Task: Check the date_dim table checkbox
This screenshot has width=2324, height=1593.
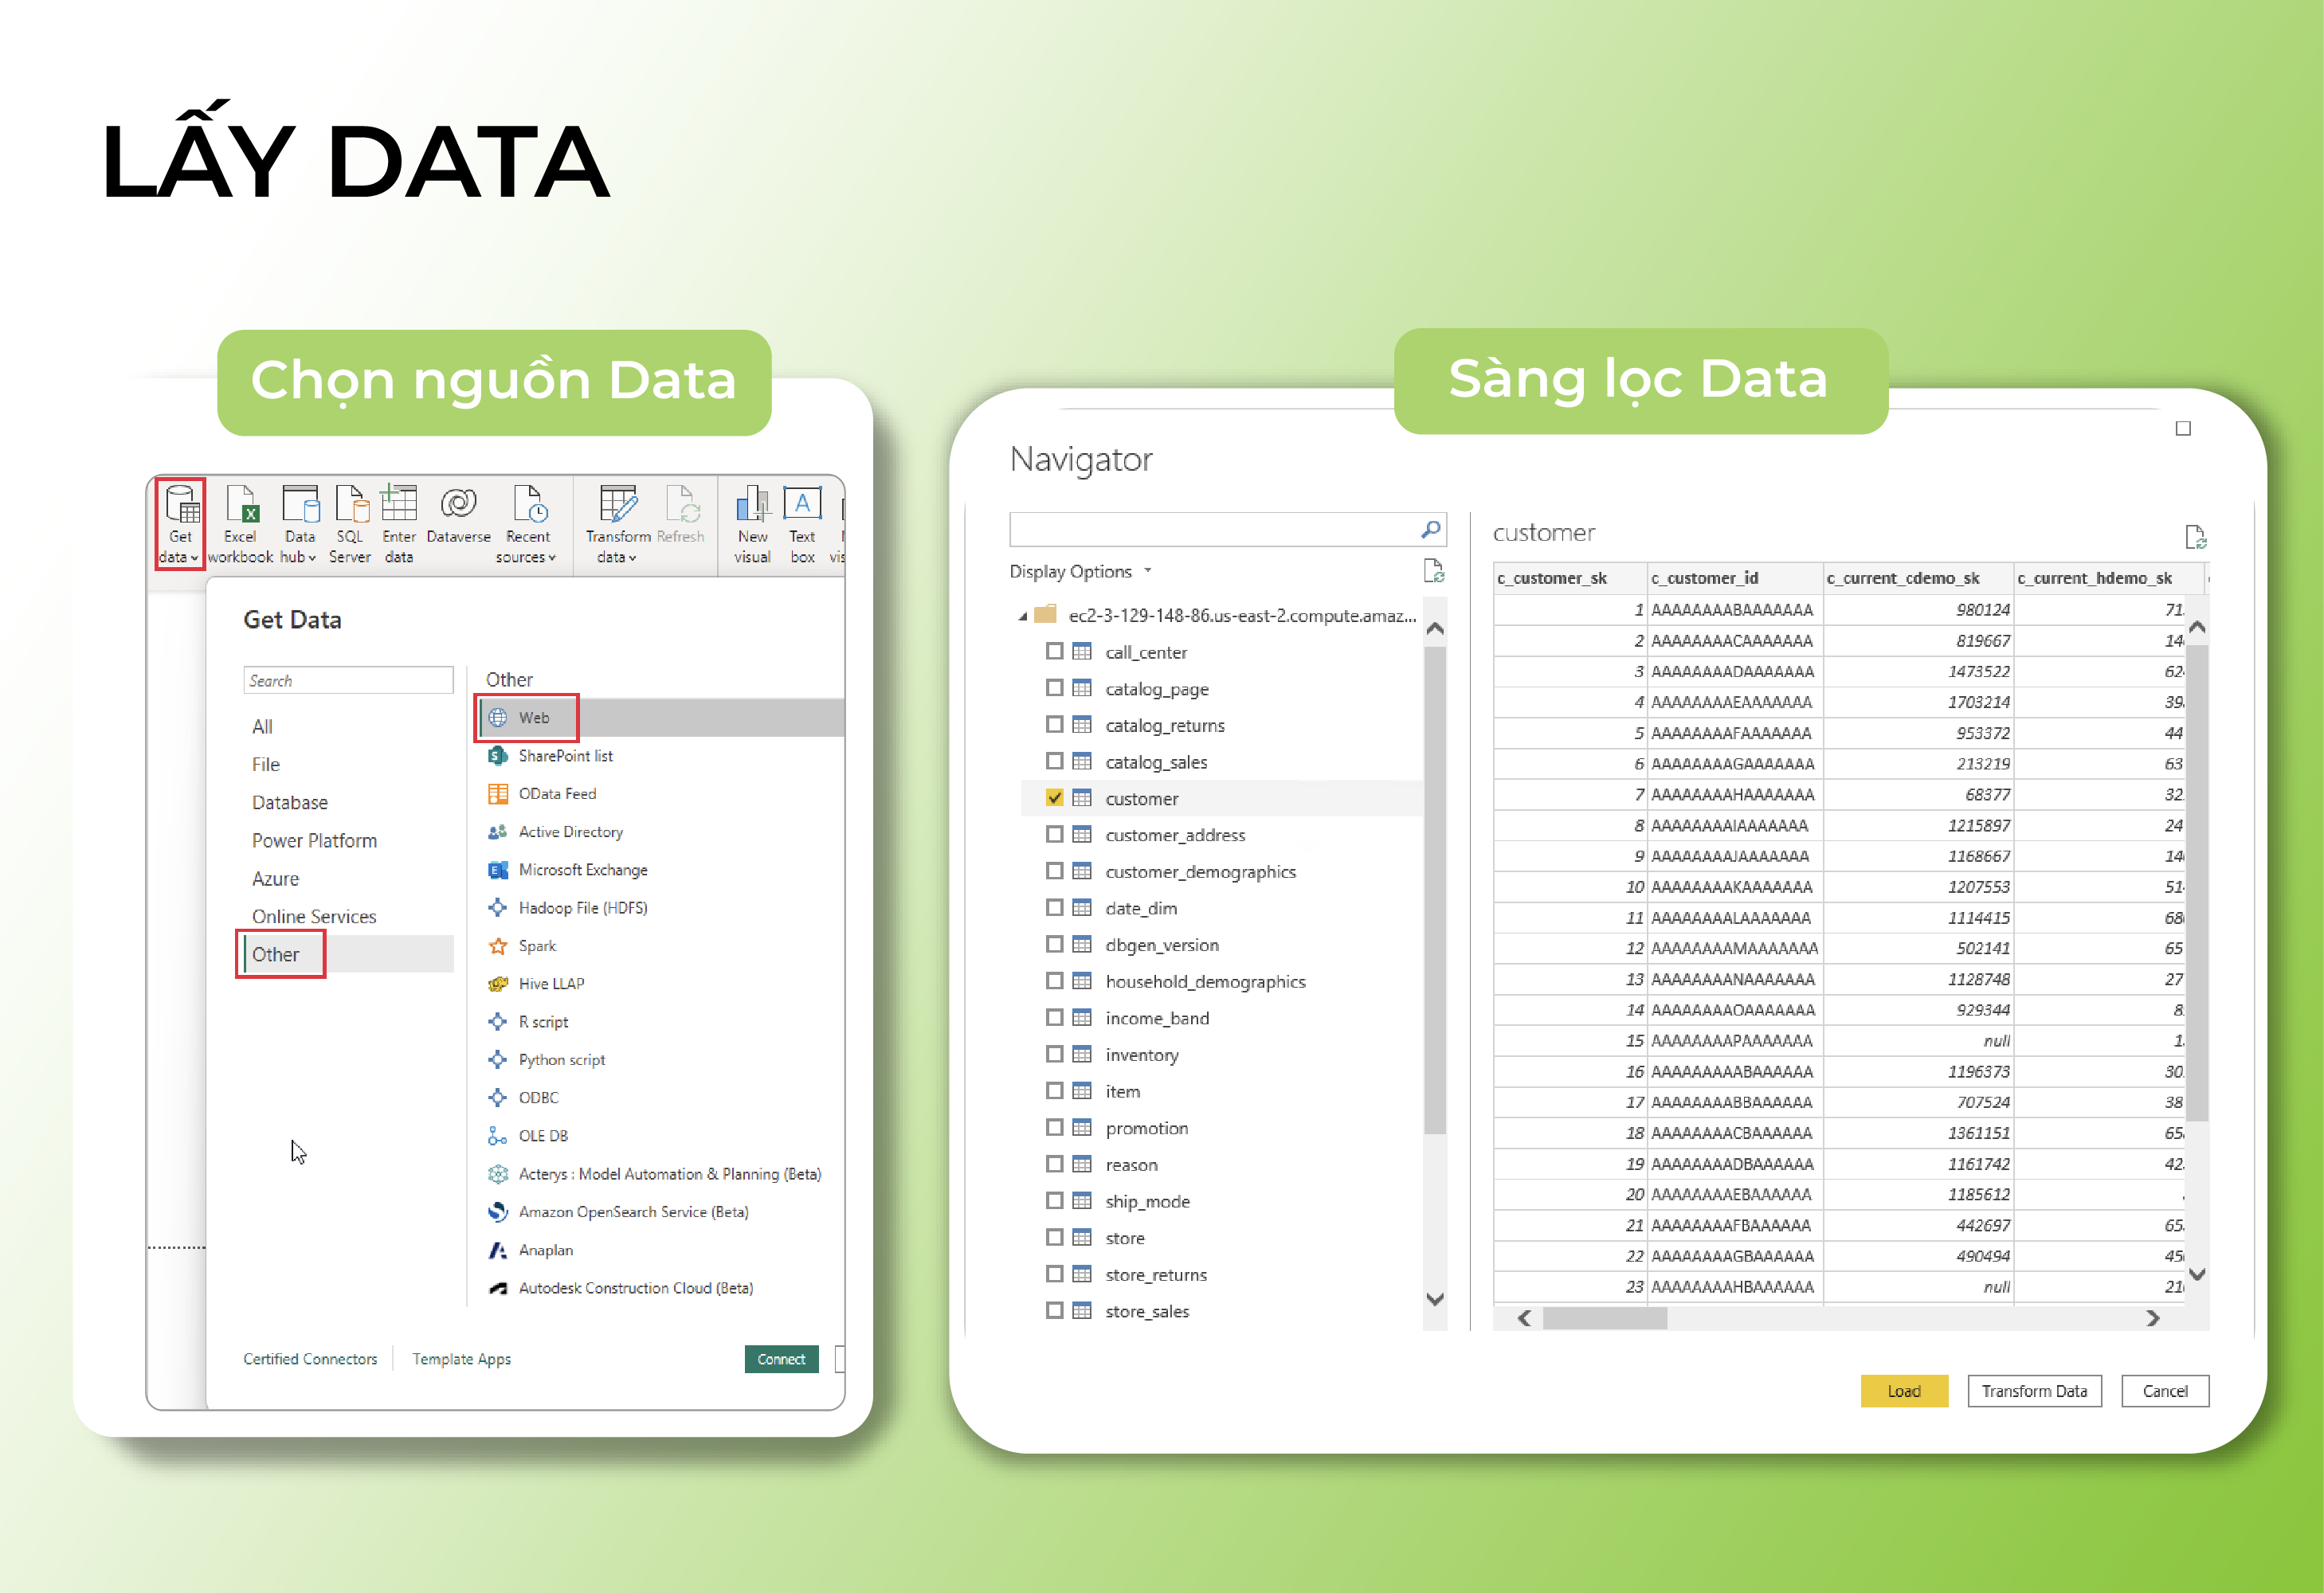Action: point(1054,907)
